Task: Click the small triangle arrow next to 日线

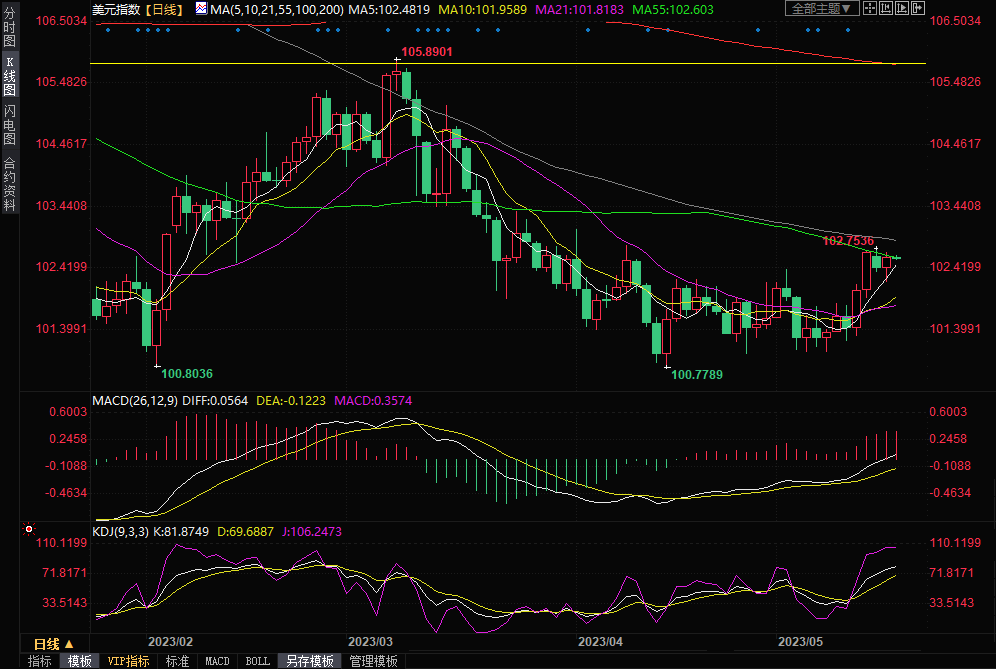Action: 69,644
